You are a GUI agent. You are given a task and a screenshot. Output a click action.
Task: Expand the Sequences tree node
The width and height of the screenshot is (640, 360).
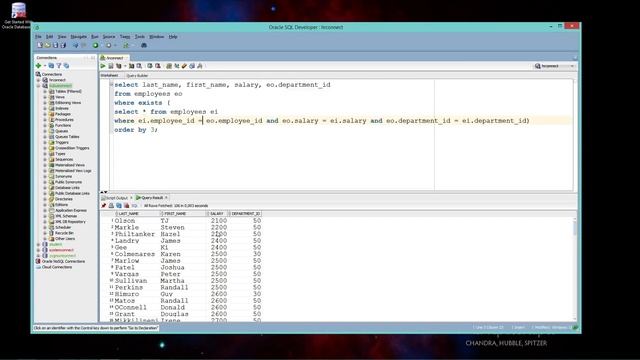45,160
